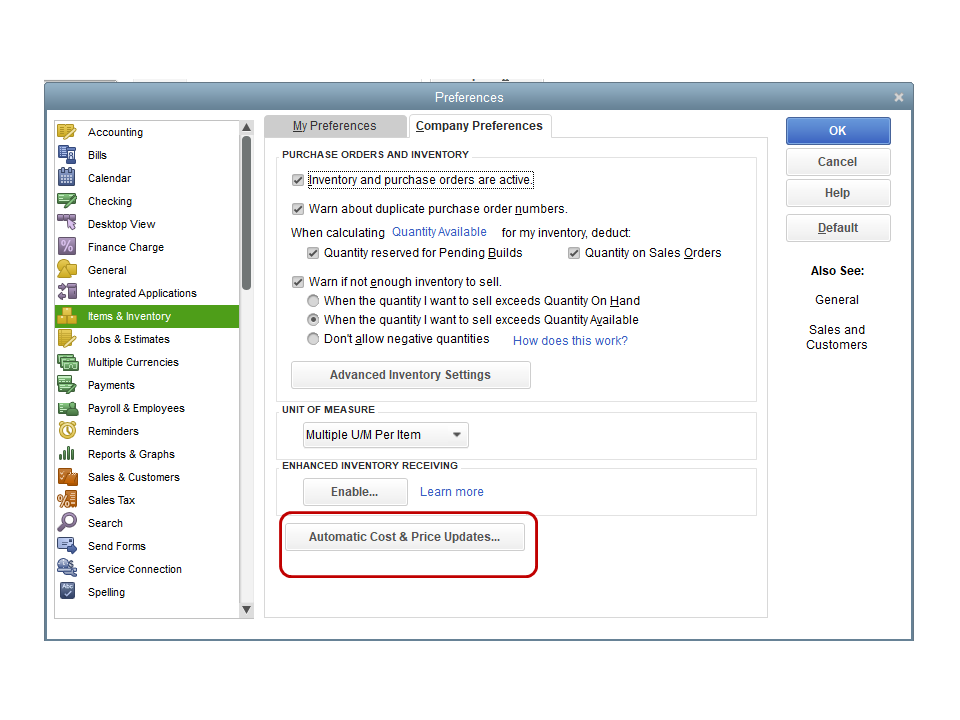Toggle 'Inventory and purchase orders are active' checkbox

point(298,180)
